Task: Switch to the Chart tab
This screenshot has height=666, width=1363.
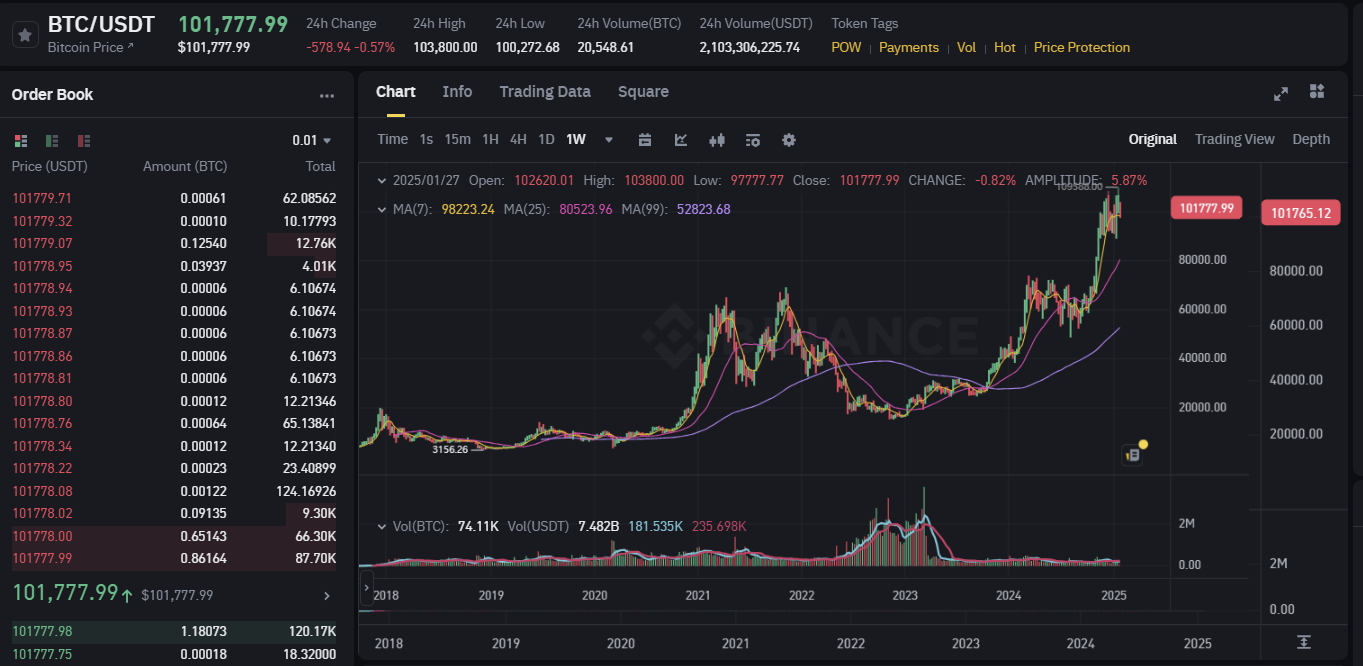Action: [x=396, y=92]
